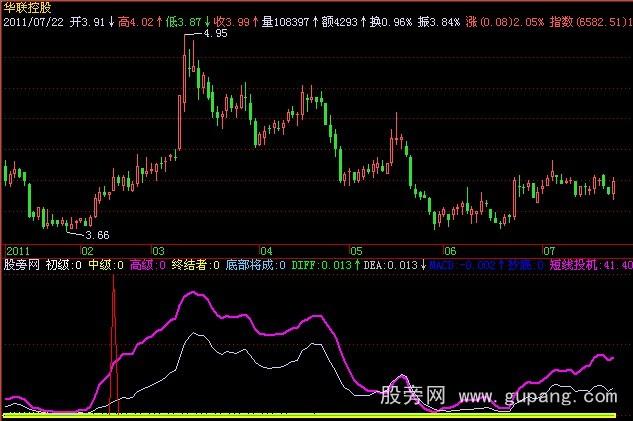633x421 pixels.
Task: Click the yellow 终结者:0 indicator value
Action: pos(196,265)
